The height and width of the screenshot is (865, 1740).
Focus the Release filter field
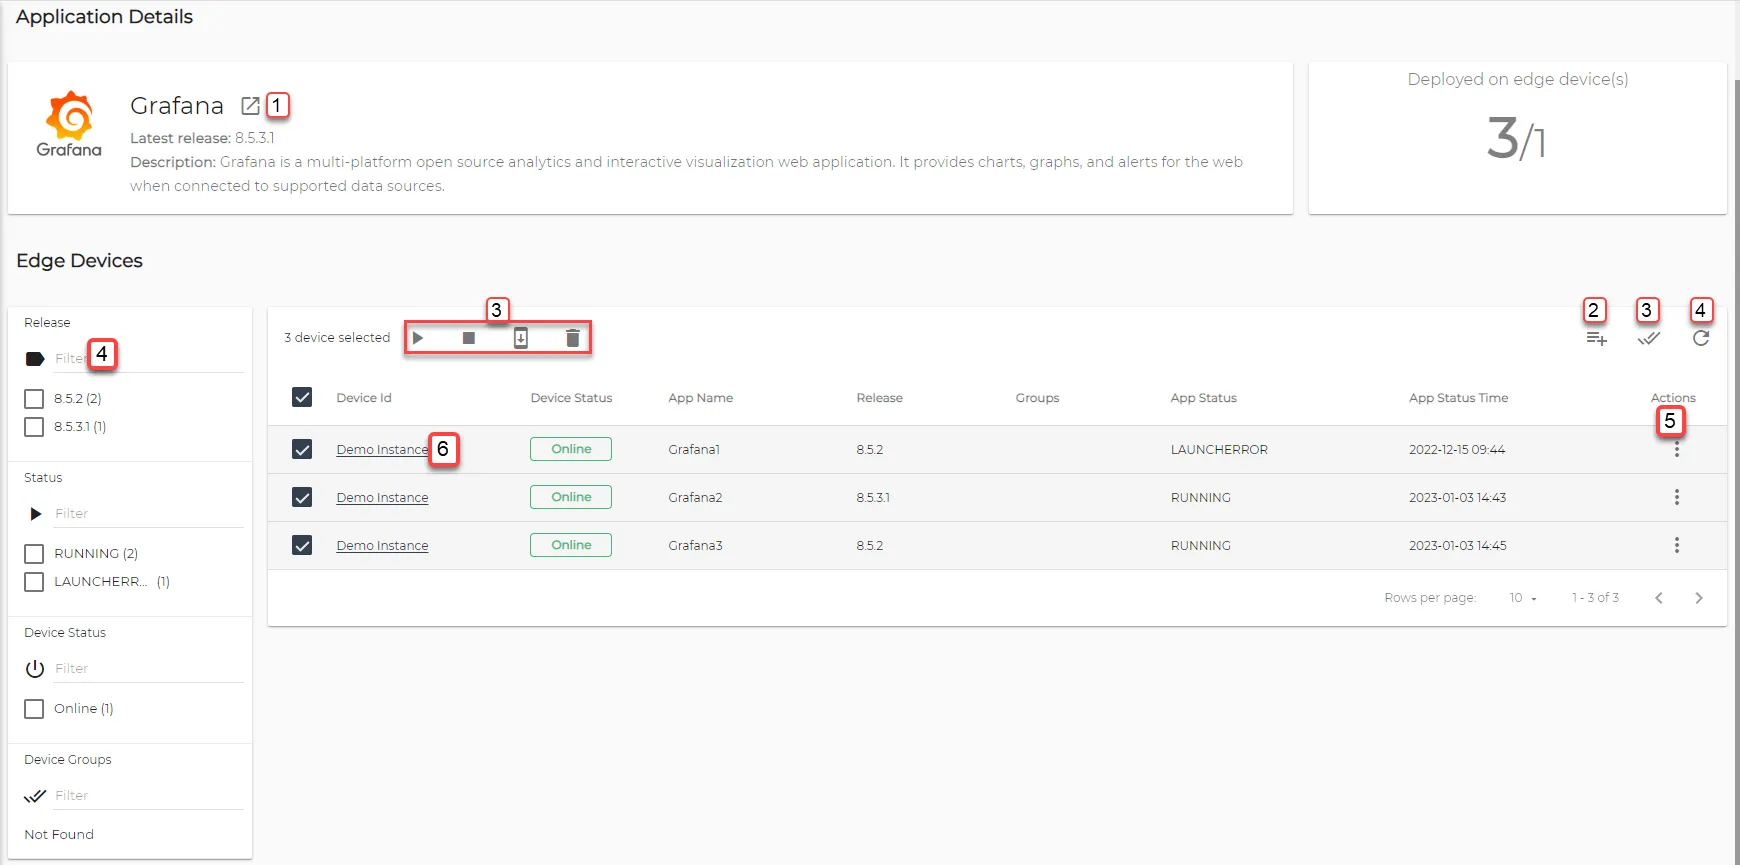click(x=148, y=358)
